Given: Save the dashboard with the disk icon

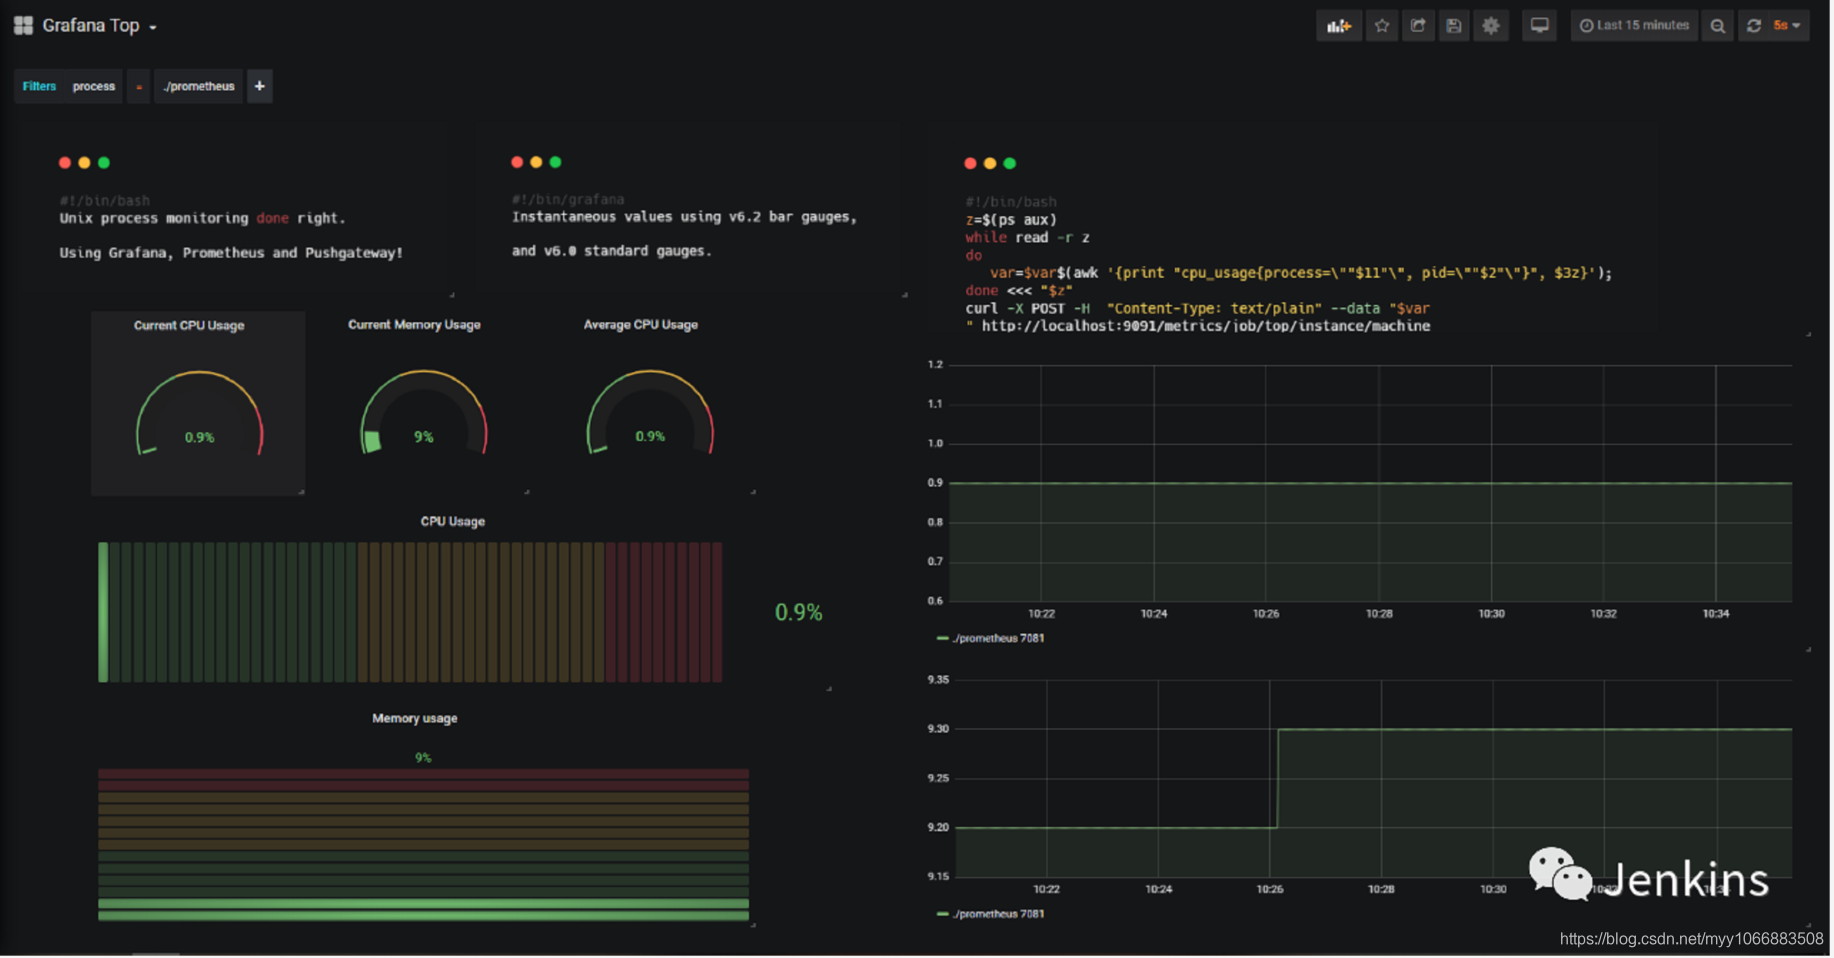Looking at the screenshot, I should [x=1454, y=26].
